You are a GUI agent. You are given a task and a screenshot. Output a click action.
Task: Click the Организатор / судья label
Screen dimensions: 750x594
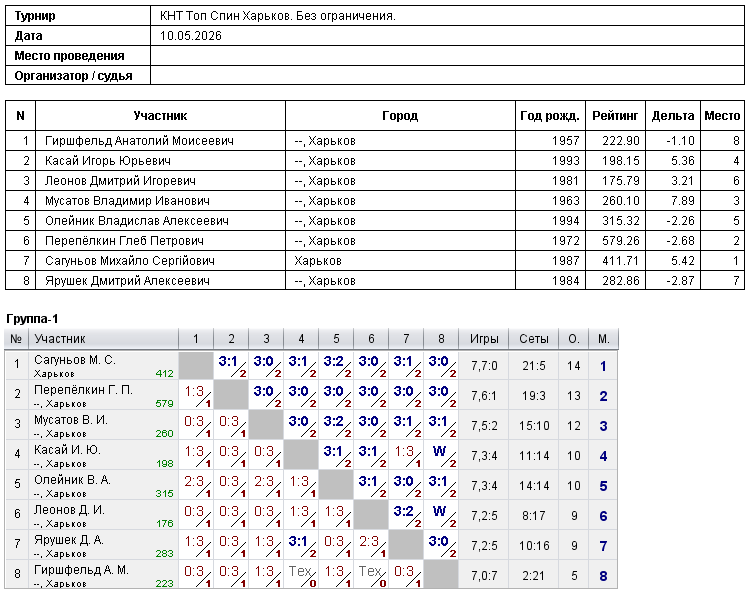click(73, 76)
